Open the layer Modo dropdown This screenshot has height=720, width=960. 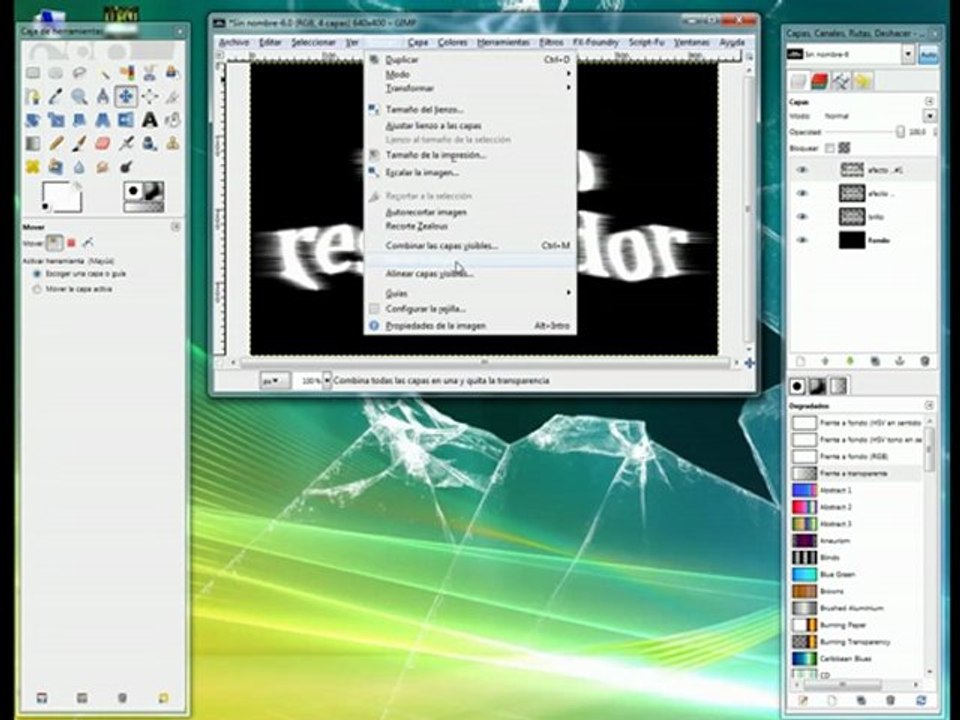930,116
